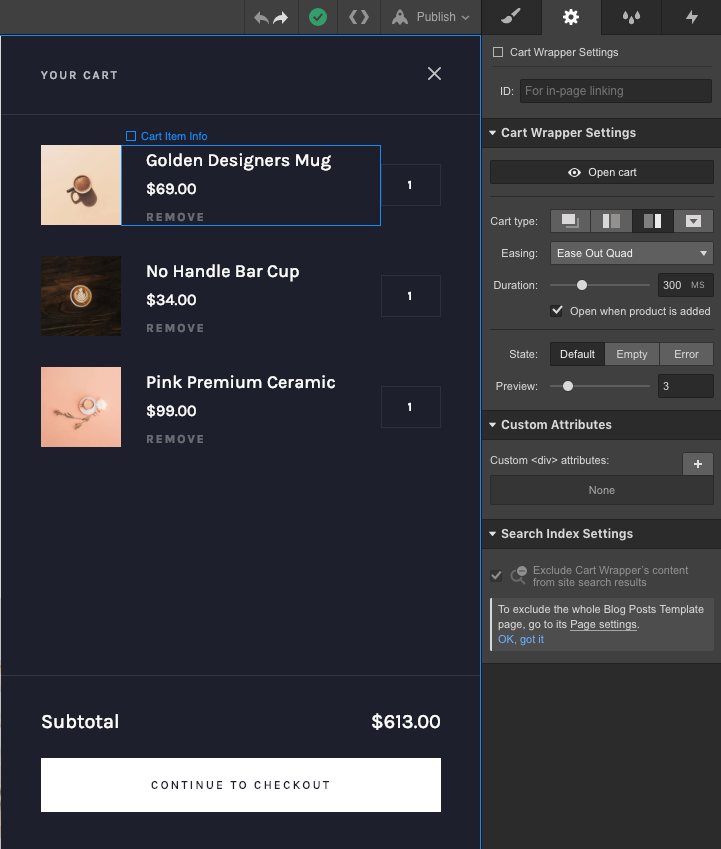The height and width of the screenshot is (849, 721).
Task: Remove the Pink Premium Ceramic
Action: 175,439
